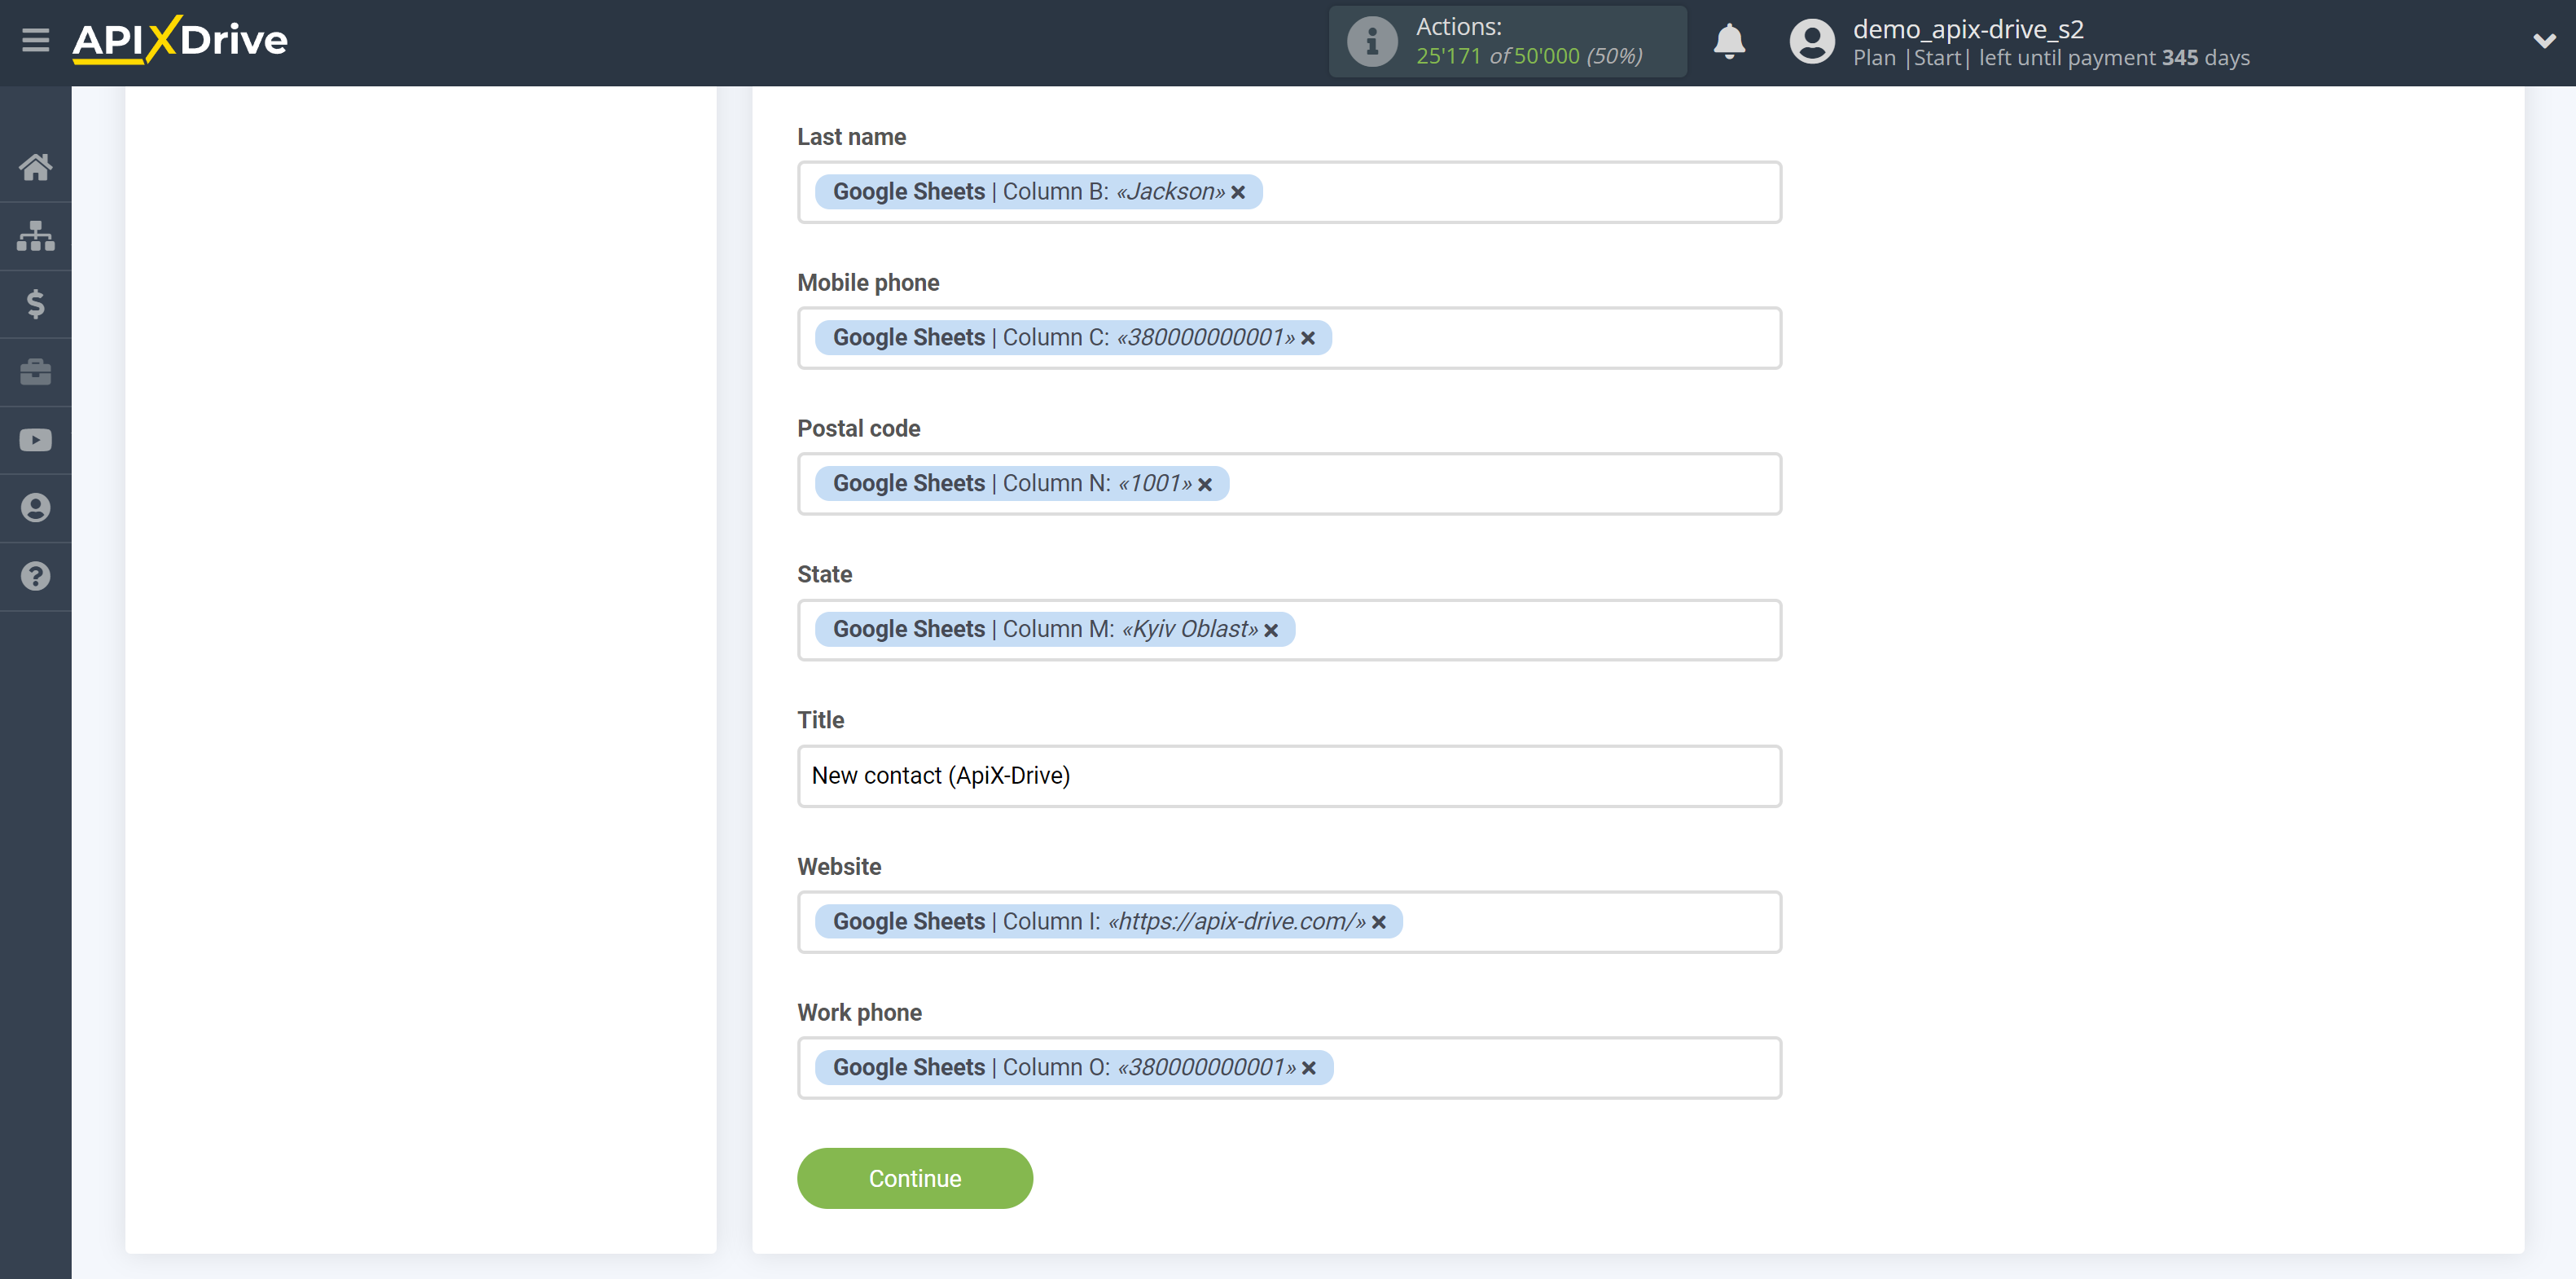Remove the Column I website tag
The width and height of the screenshot is (2576, 1279).
coord(1379,922)
